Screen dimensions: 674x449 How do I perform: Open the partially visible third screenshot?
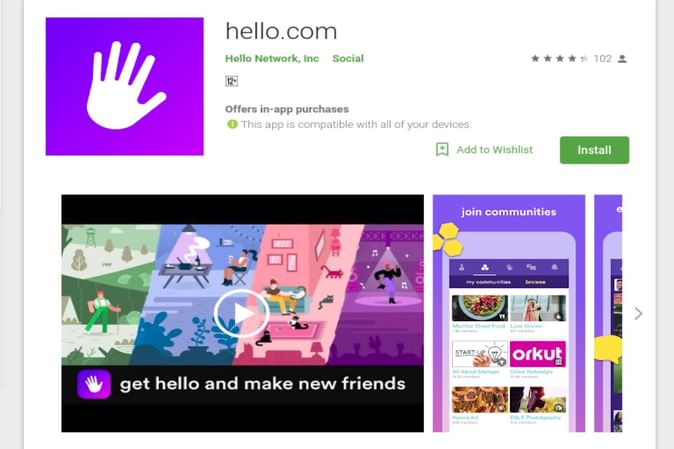click(x=608, y=313)
